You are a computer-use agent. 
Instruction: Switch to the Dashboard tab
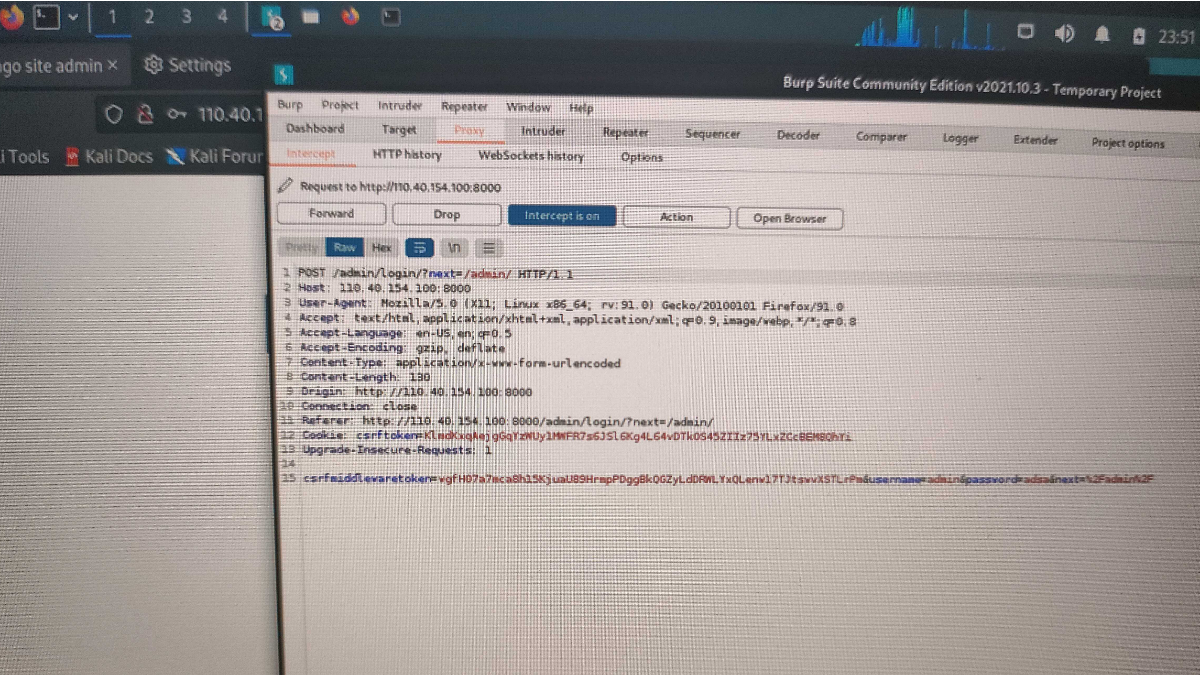[315, 128]
